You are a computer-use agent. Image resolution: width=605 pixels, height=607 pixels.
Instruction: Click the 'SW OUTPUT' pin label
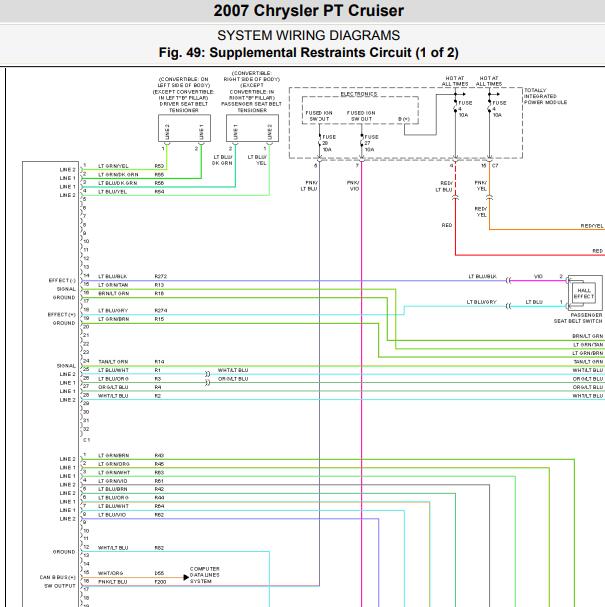coord(60,586)
